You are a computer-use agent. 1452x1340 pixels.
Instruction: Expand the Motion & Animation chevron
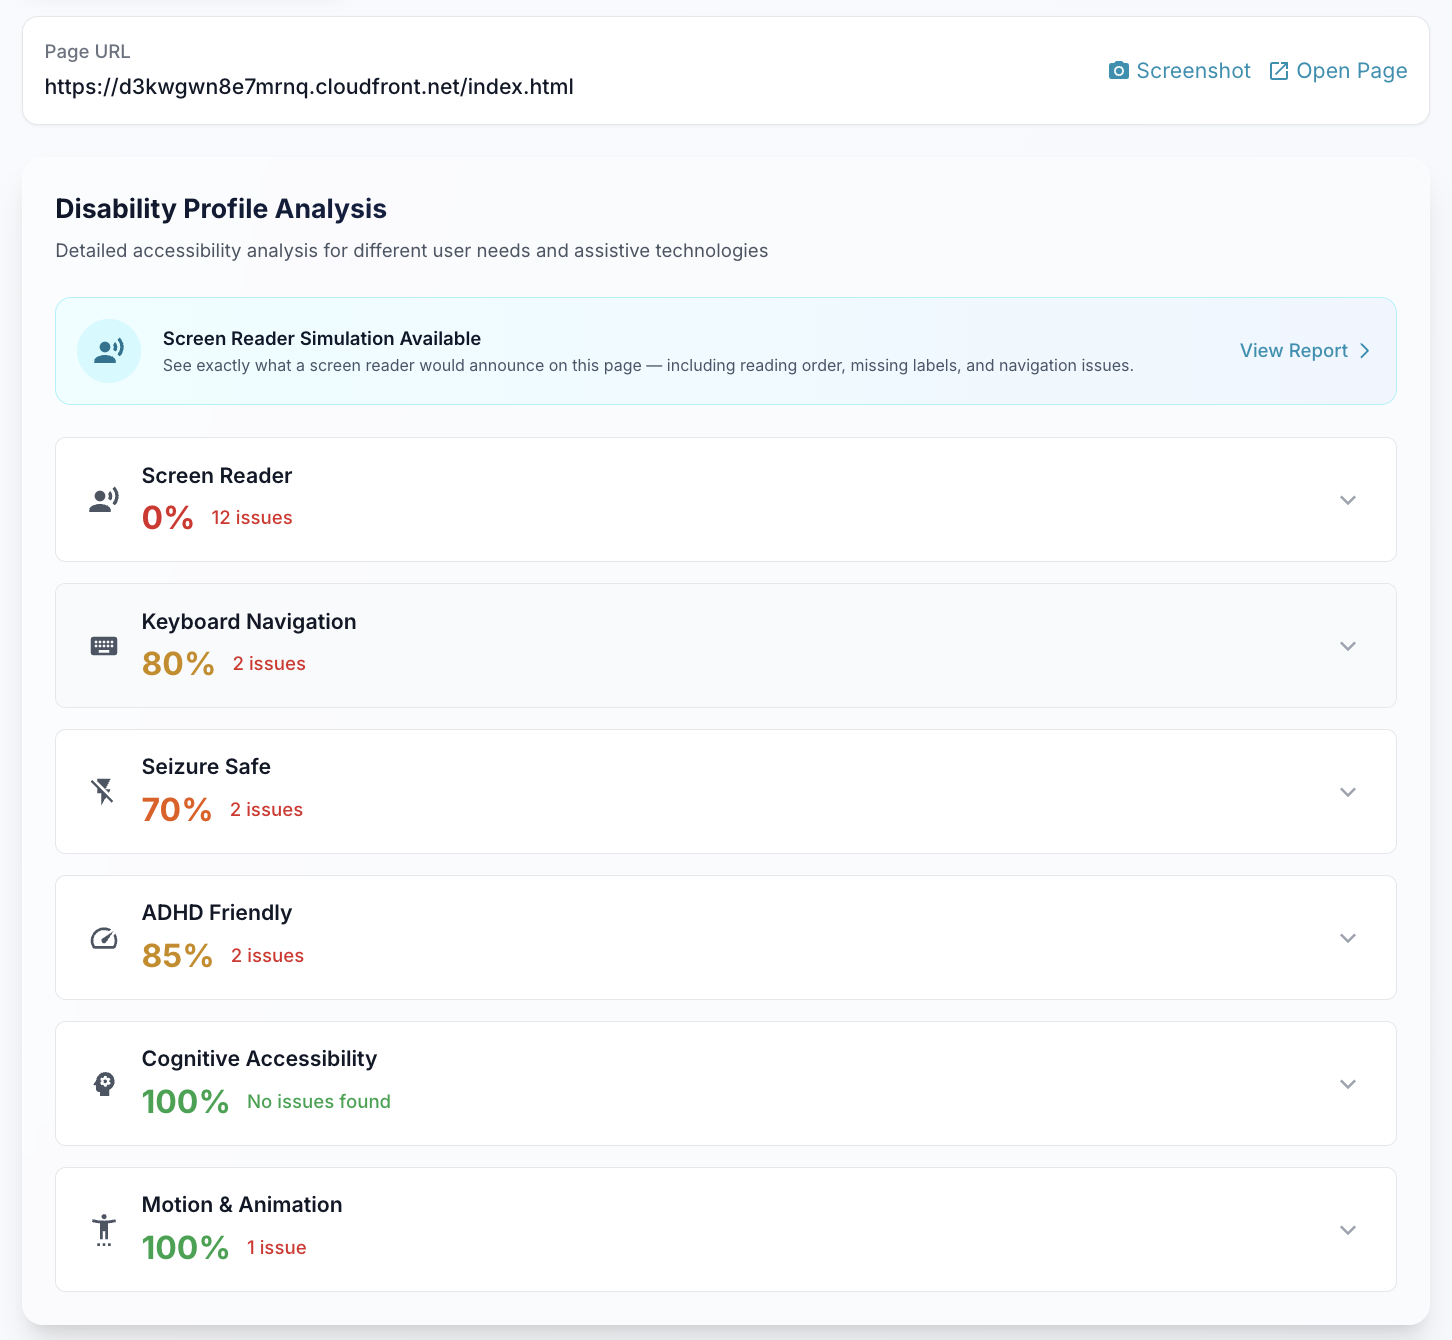click(1348, 1230)
